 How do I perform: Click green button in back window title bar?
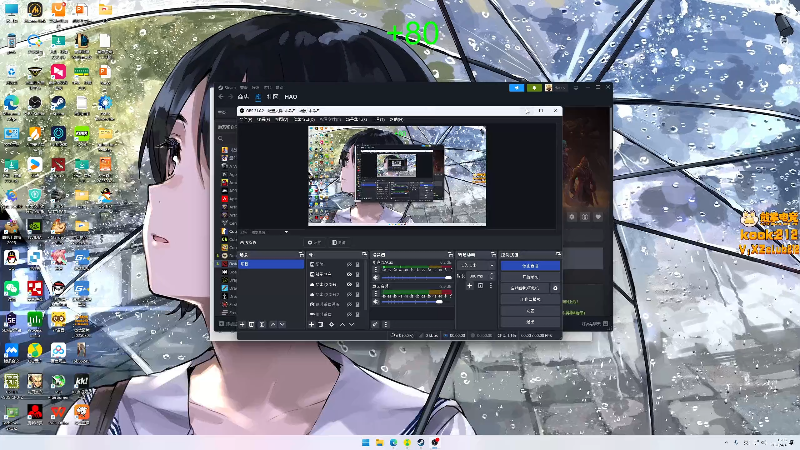point(534,88)
